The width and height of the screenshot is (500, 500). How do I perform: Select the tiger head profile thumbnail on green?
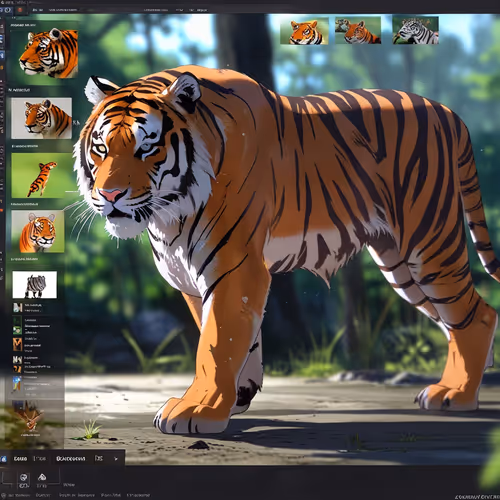(x=44, y=54)
